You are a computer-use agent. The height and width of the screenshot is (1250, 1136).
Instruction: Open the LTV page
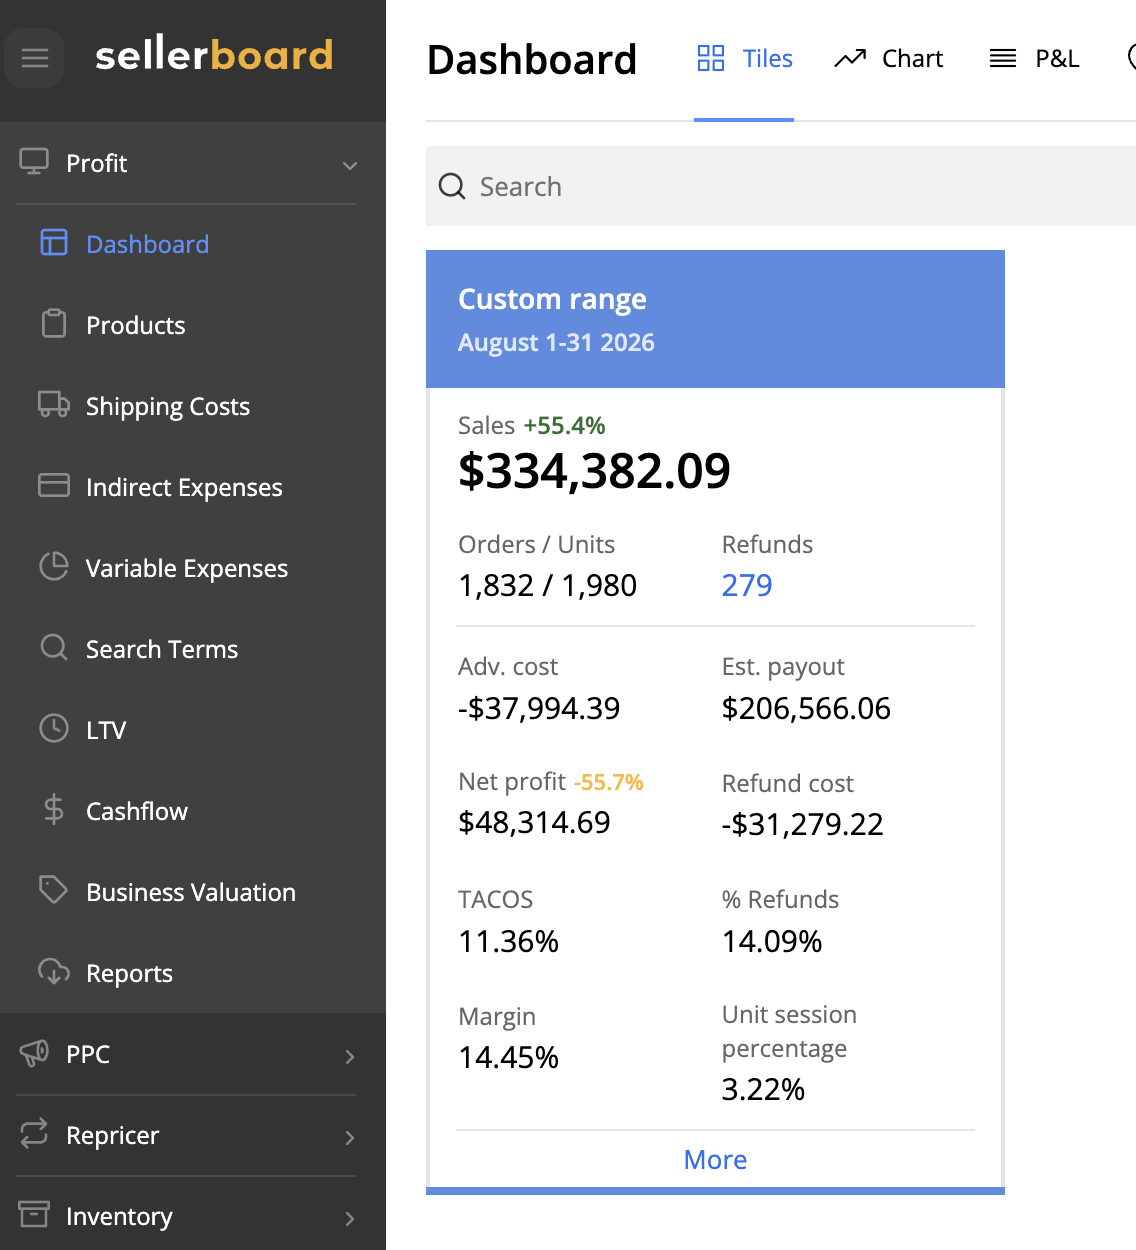coord(106,730)
